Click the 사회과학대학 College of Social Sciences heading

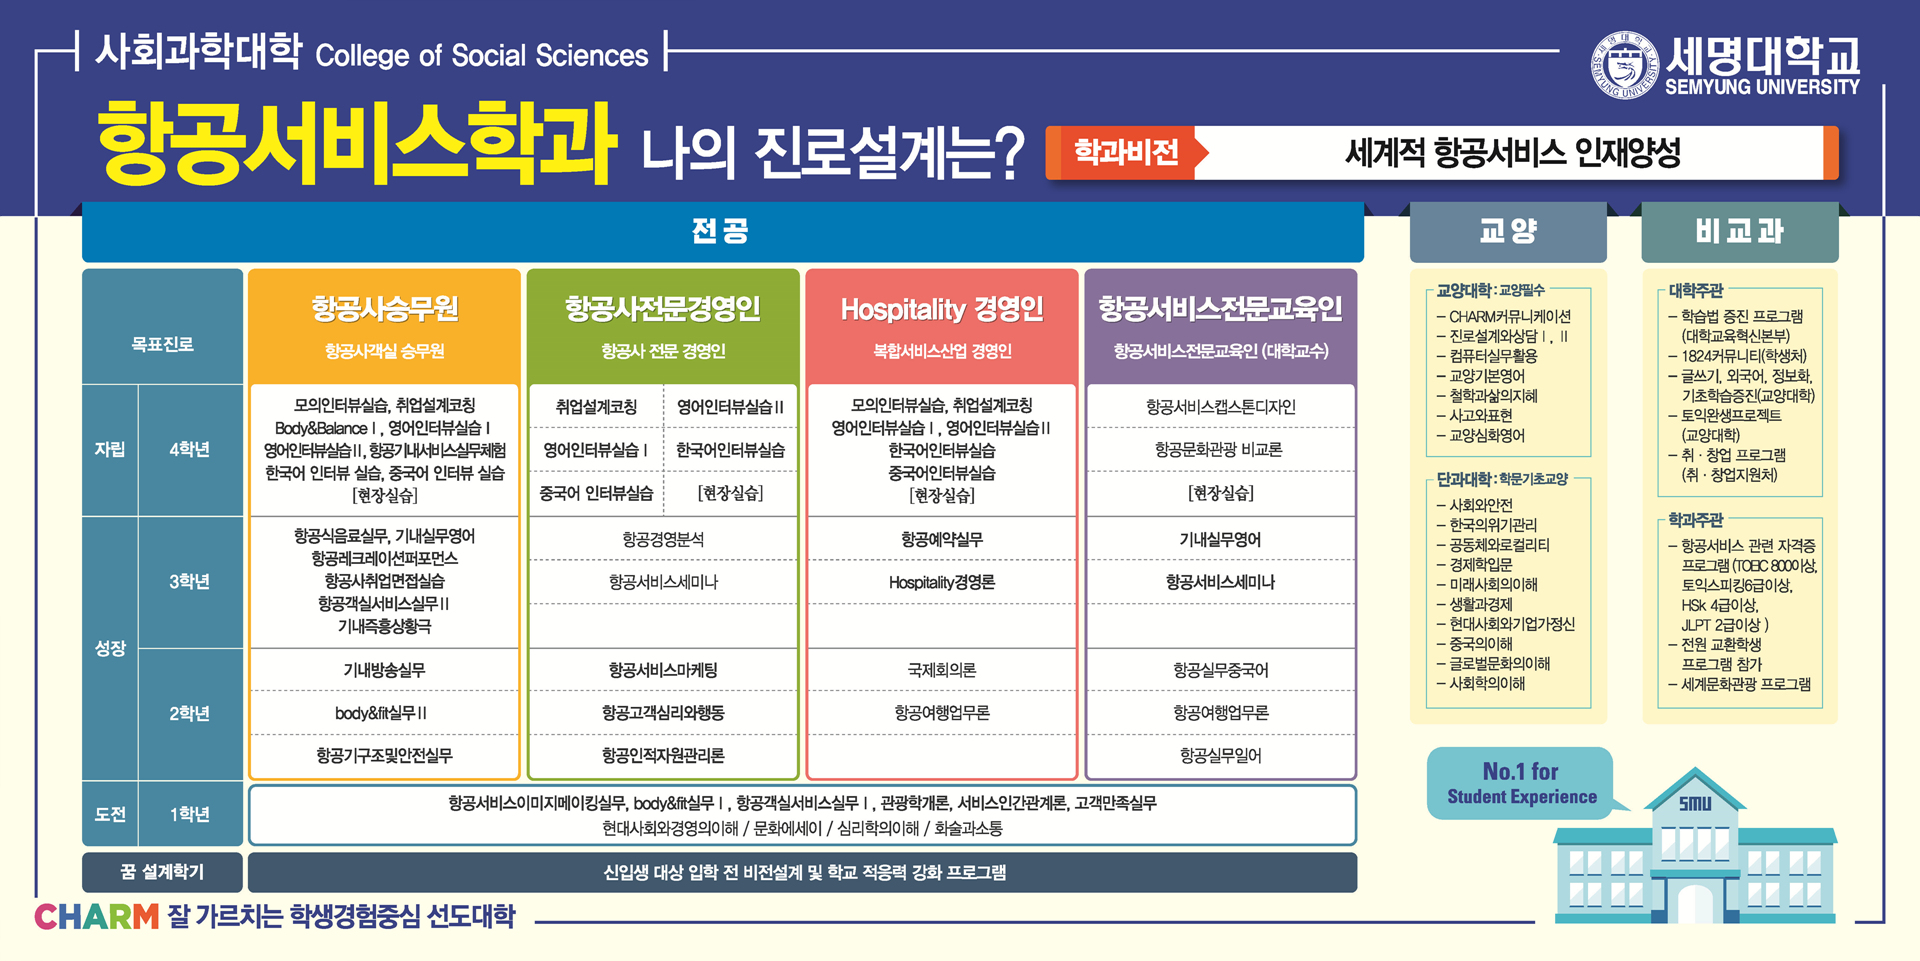(x=372, y=52)
